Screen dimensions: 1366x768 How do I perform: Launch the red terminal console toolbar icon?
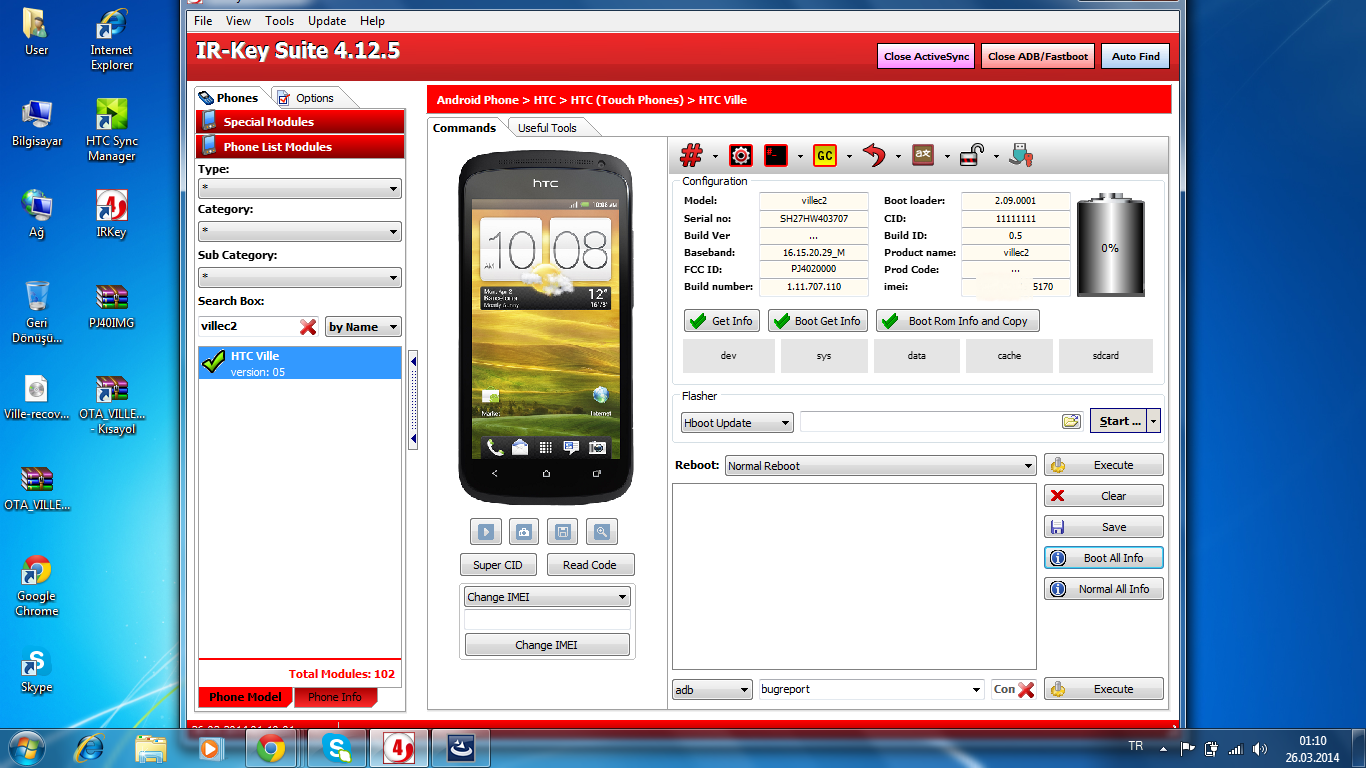point(776,155)
